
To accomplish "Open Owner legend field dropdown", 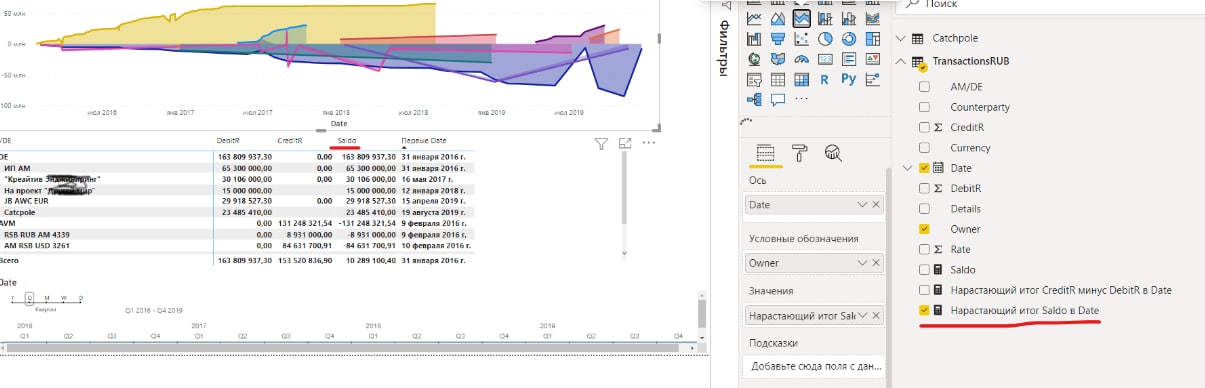I will coord(863,264).
